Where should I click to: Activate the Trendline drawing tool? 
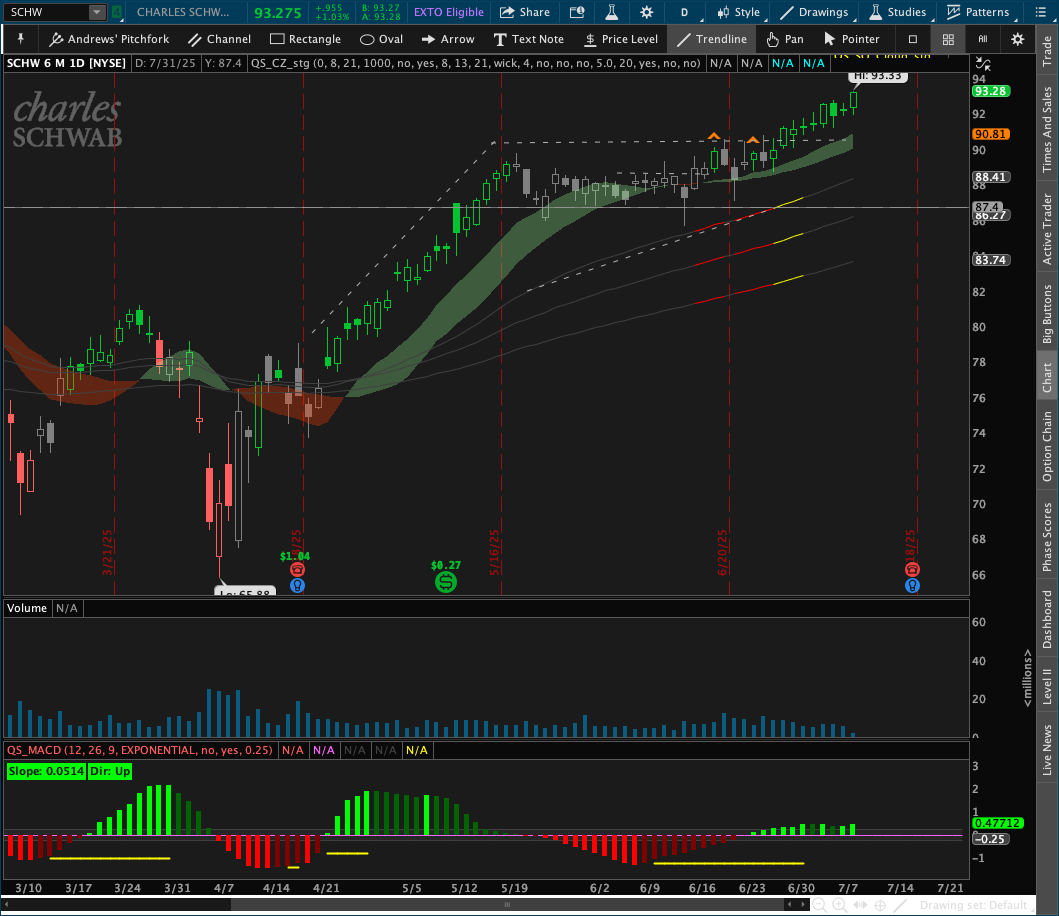tap(712, 39)
